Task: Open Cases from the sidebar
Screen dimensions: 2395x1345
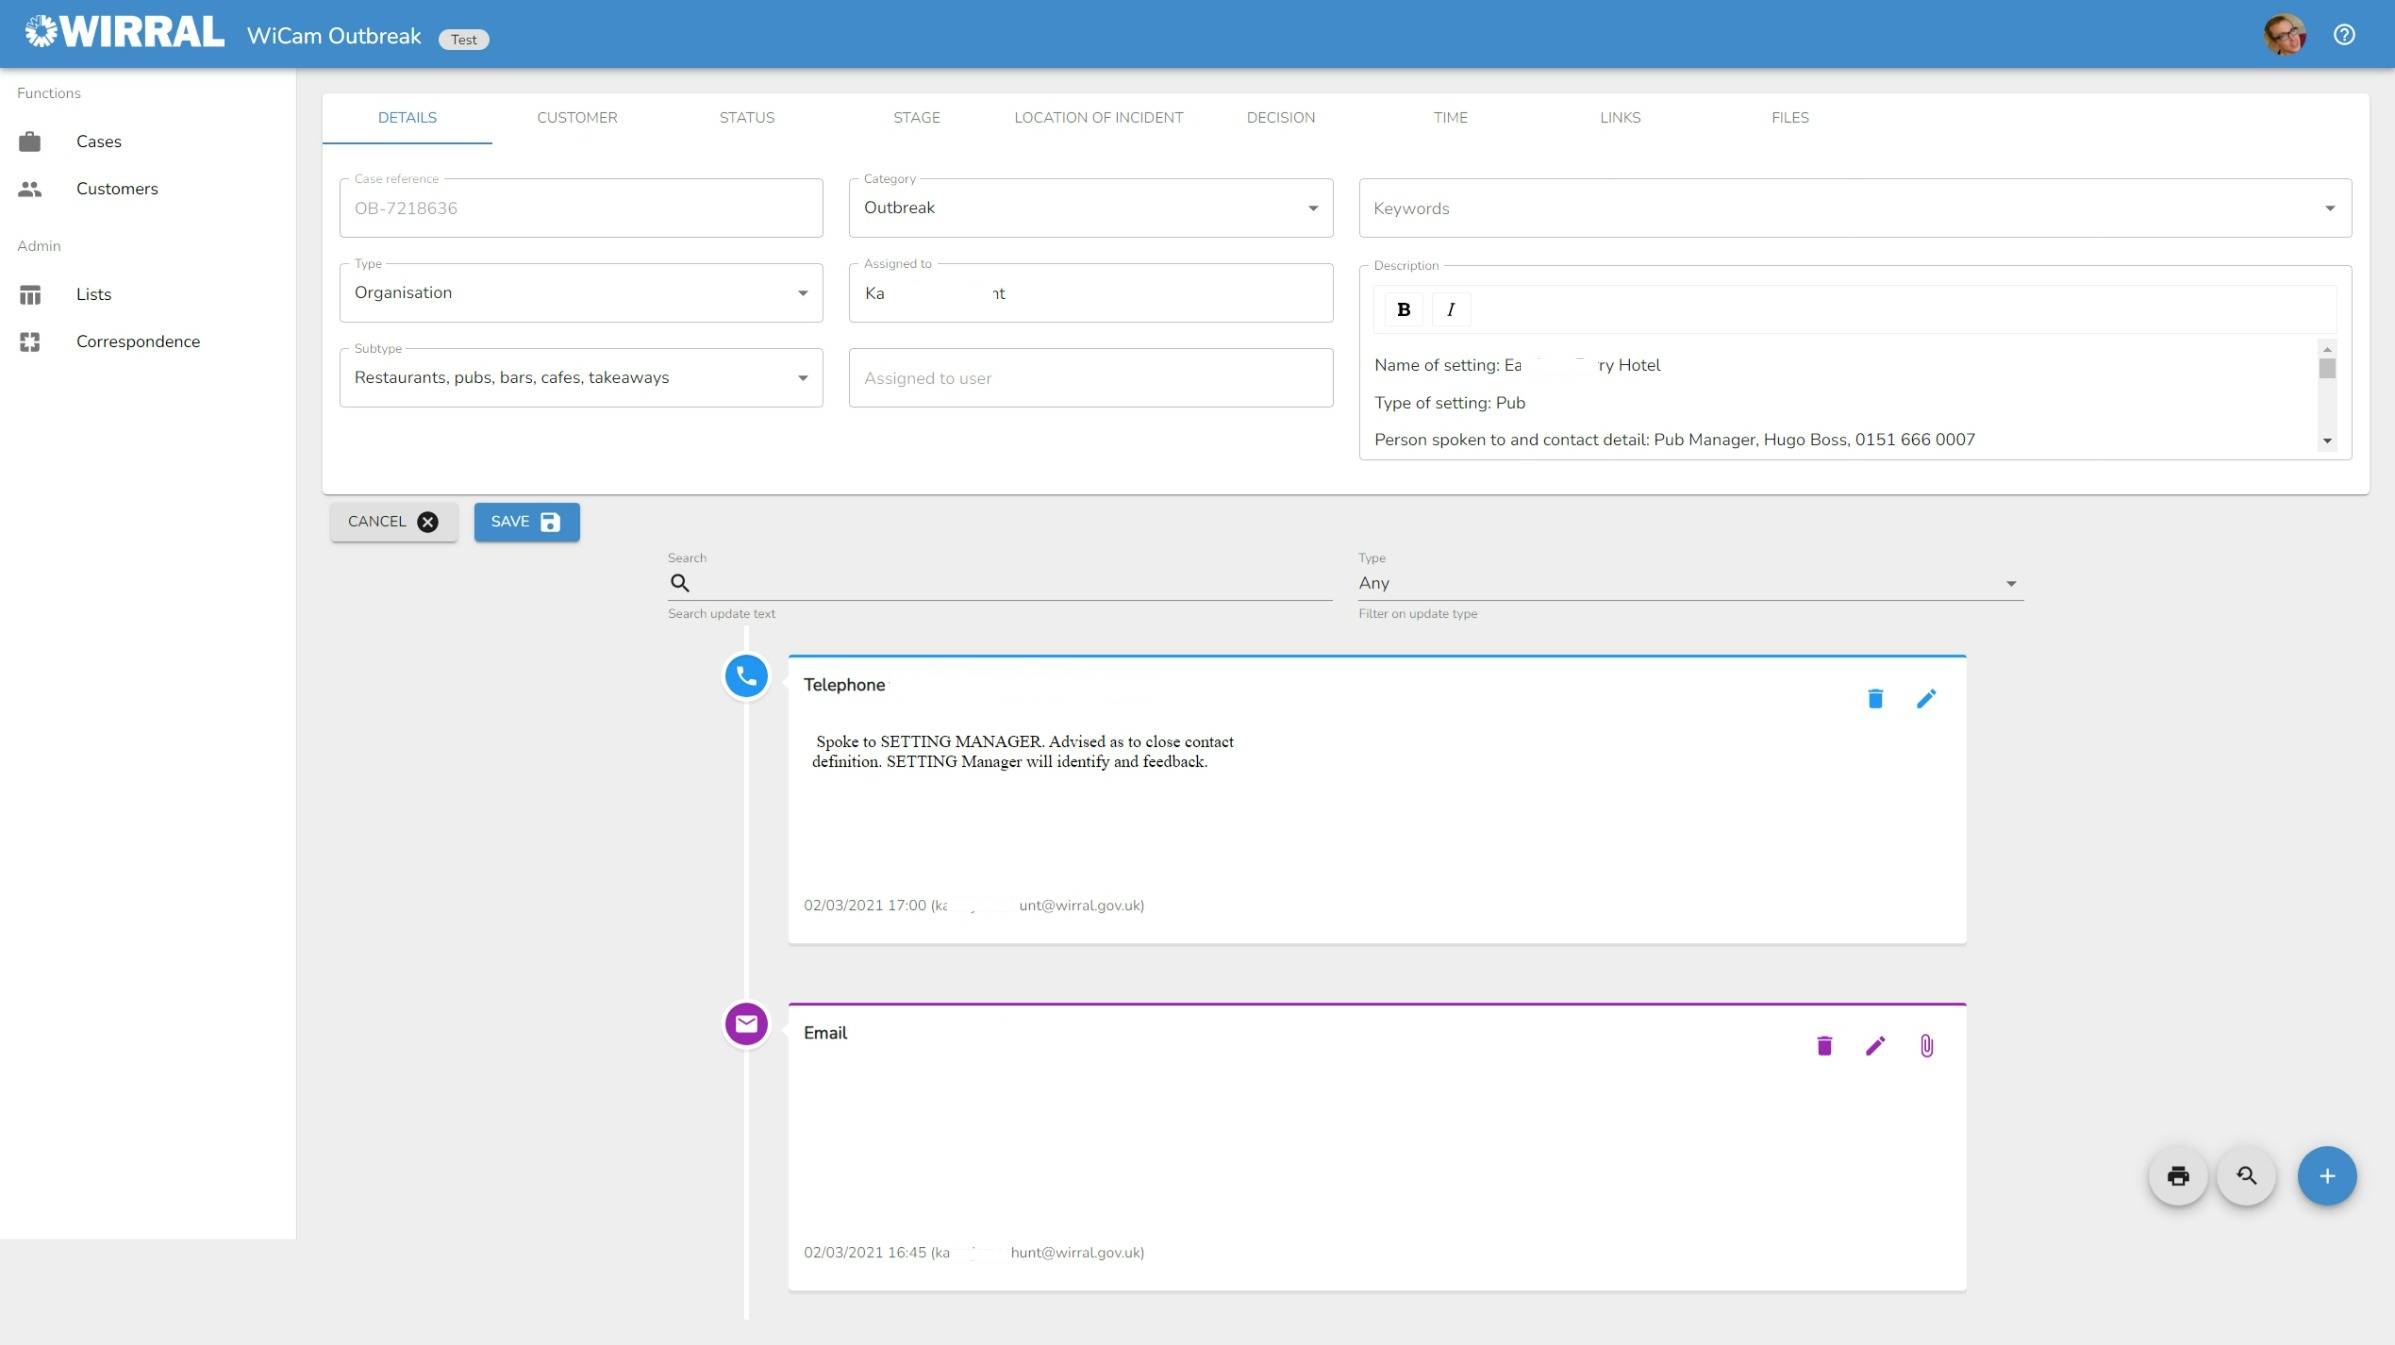Action: pyautogui.click(x=98, y=141)
